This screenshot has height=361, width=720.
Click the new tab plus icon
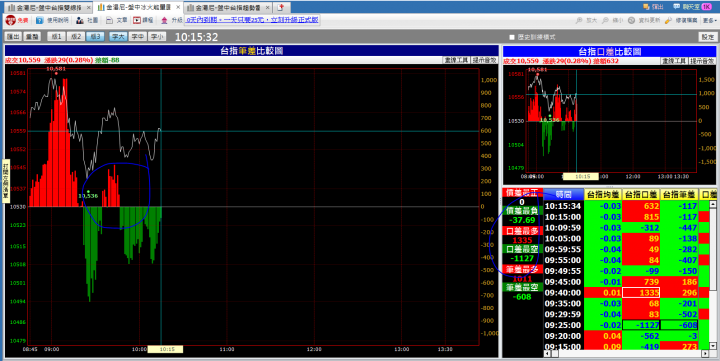tap(281, 7)
